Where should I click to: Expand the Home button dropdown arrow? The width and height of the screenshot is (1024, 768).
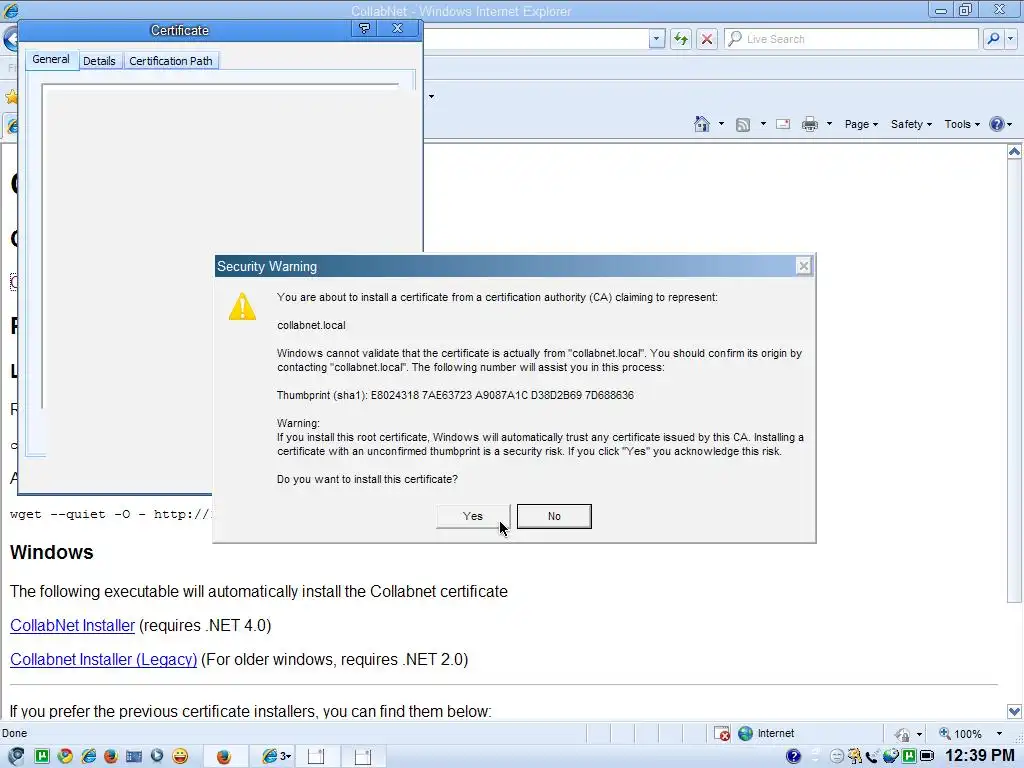(721, 124)
